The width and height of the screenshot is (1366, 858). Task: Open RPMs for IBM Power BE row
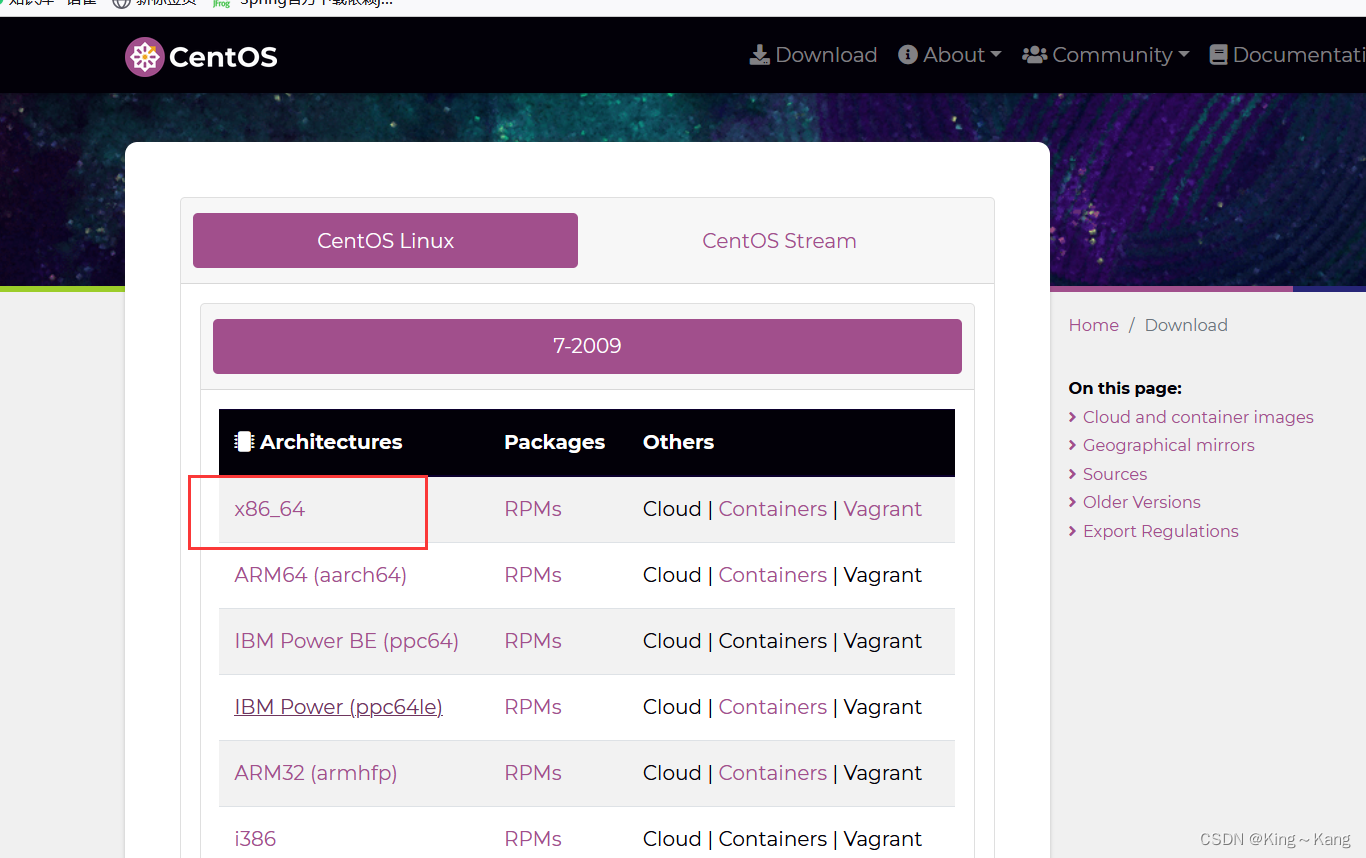click(533, 641)
